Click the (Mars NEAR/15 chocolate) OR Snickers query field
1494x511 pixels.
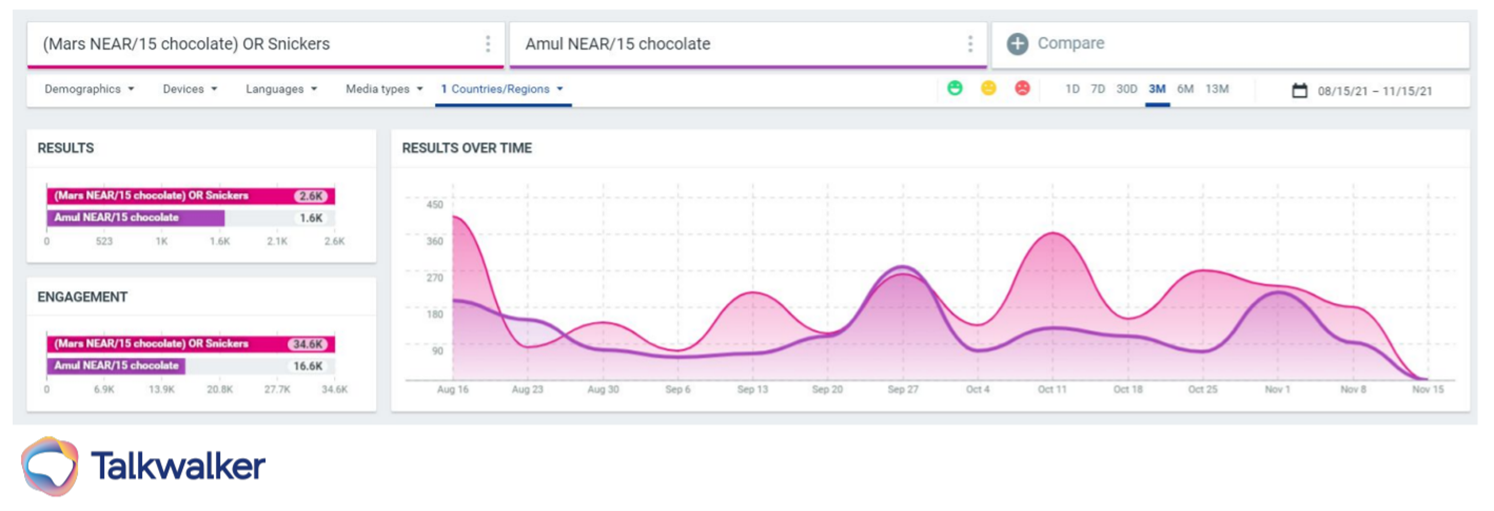point(267,44)
